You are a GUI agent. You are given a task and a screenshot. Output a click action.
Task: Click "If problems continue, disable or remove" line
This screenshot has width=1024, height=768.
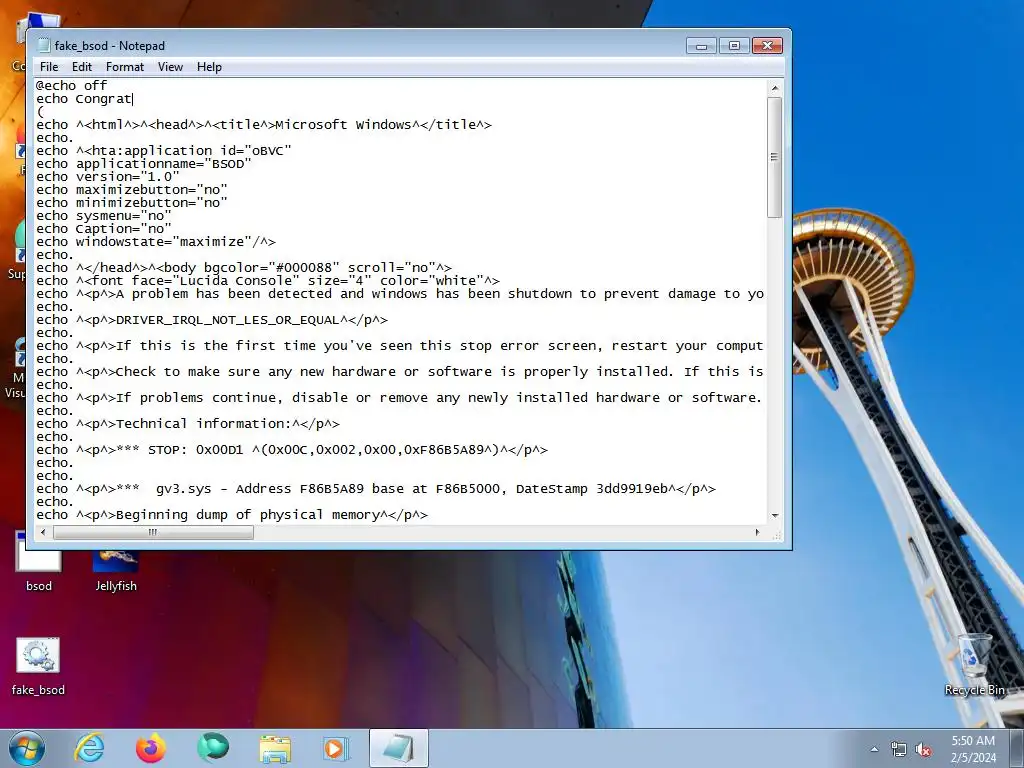click(400, 398)
